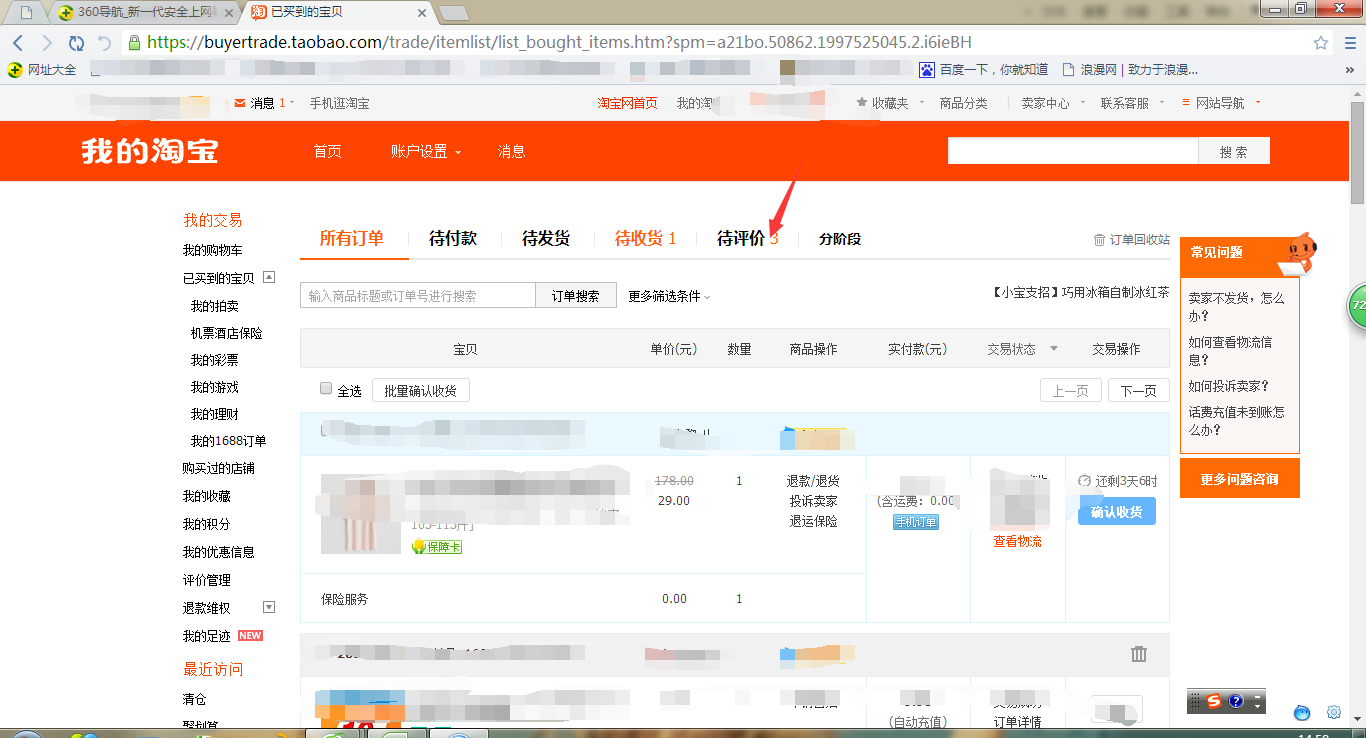Collapse 已买到的宝贝 sidebar section
Viewport: 1366px width, 738px height.
(268, 277)
